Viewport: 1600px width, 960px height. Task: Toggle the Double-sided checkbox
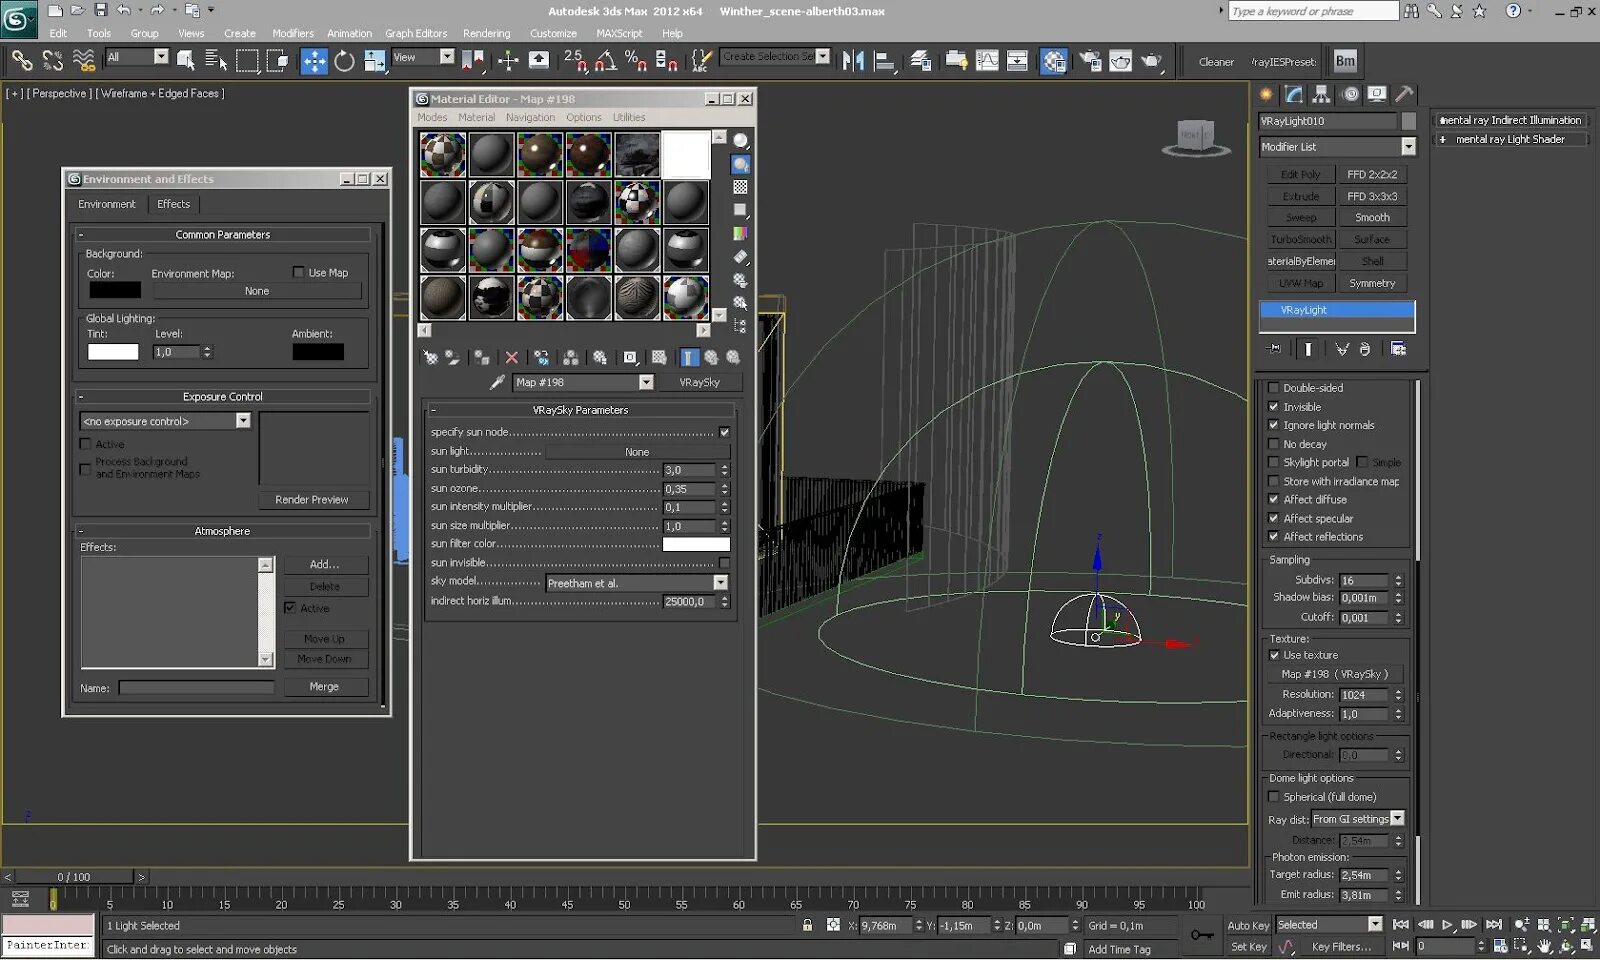pos(1274,388)
